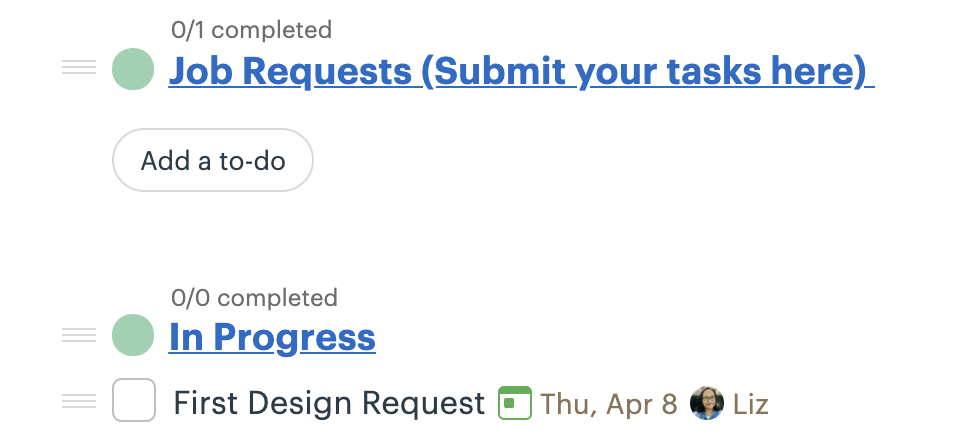Select the Thu, Apr 8 due date
Viewport: 968px width, 448px height.
tap(608, 404)
